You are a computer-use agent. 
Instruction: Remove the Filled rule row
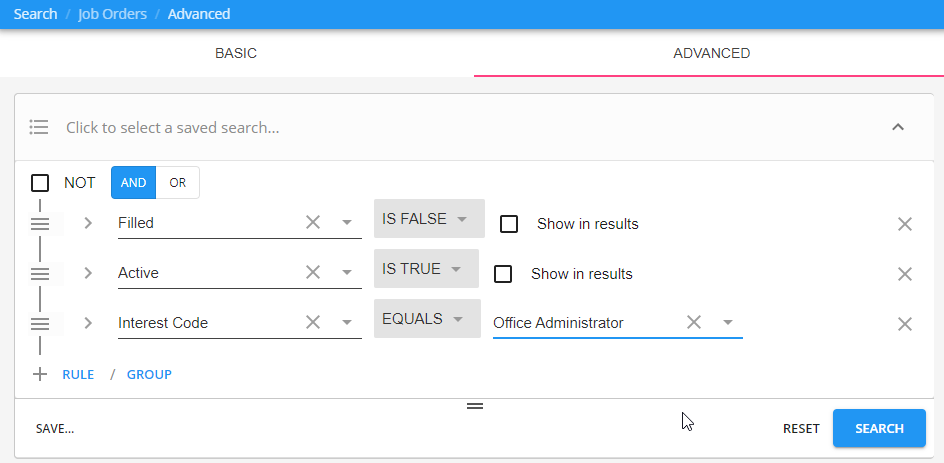905,224
